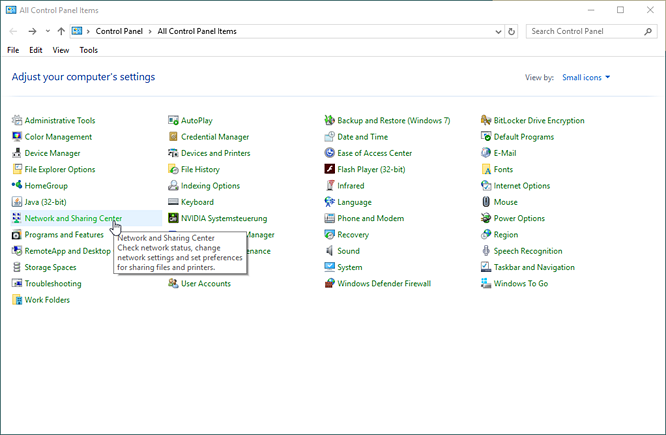666x435 pixels.
Task: Click the Default Programs icon
Action: tap(485, 137)
